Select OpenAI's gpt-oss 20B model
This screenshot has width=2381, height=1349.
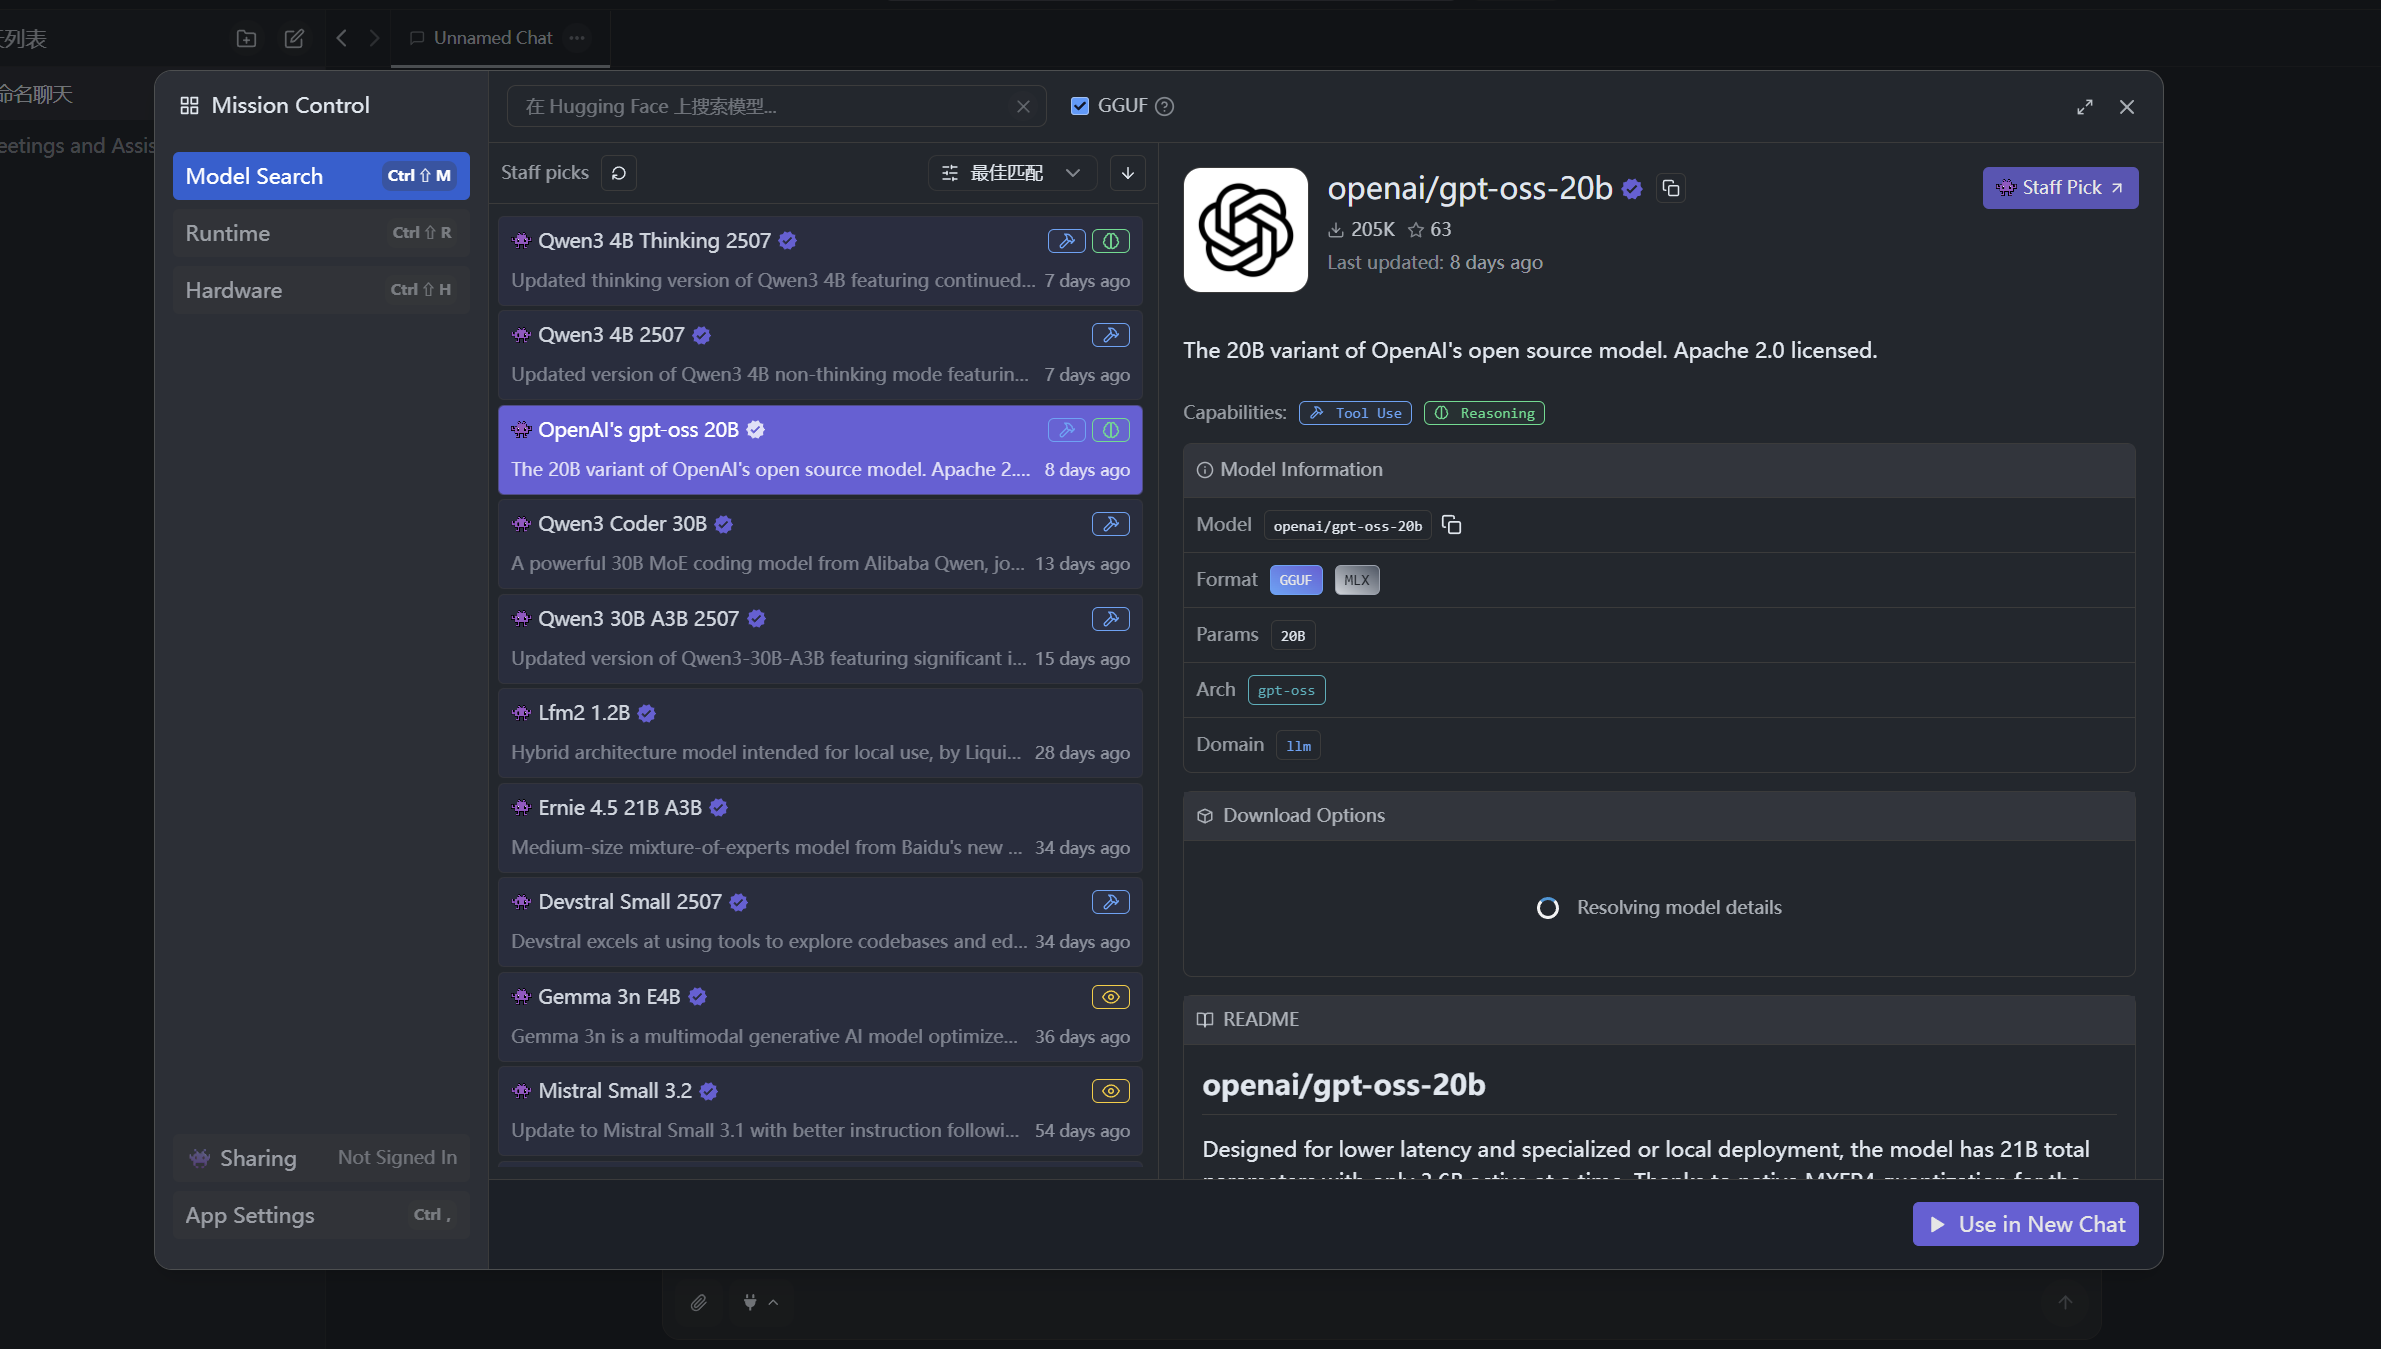pyautogui.click(x=820, y=450)
